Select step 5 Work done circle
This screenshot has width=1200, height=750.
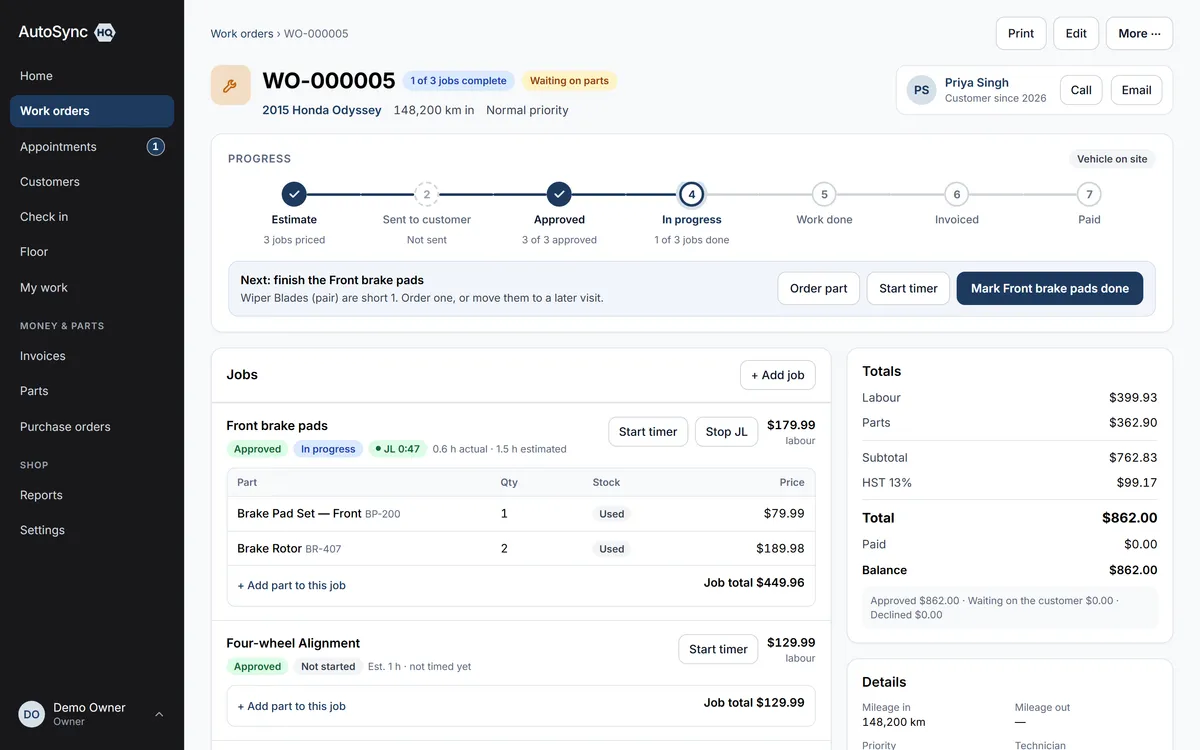point(824,194)
